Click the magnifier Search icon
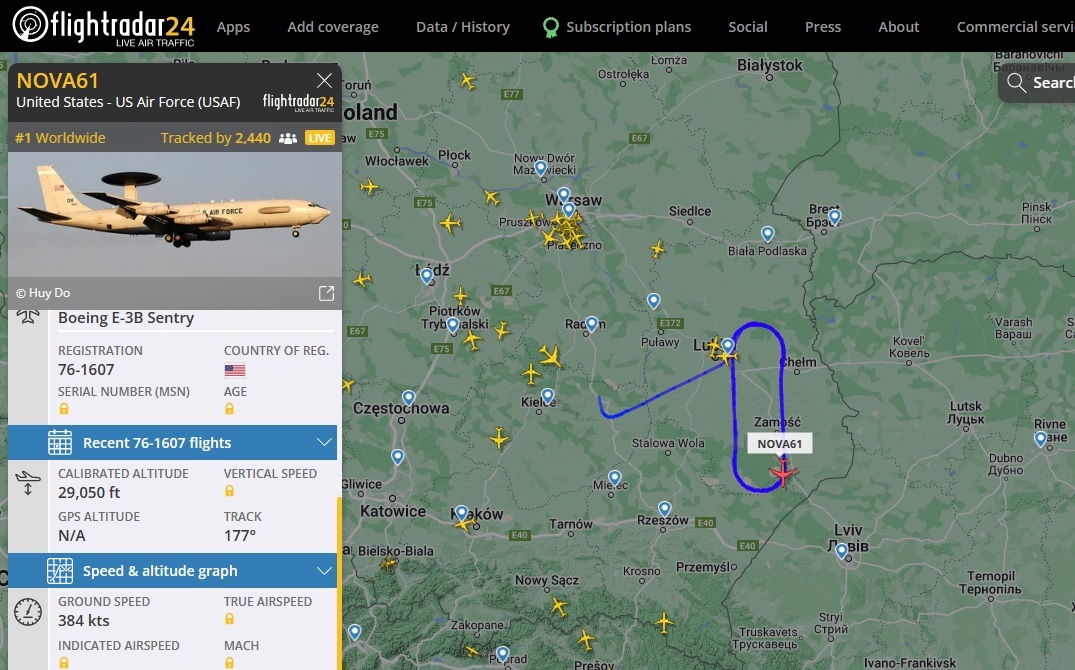This screenshot has height=670, width=1075. tap(1016, 83)
